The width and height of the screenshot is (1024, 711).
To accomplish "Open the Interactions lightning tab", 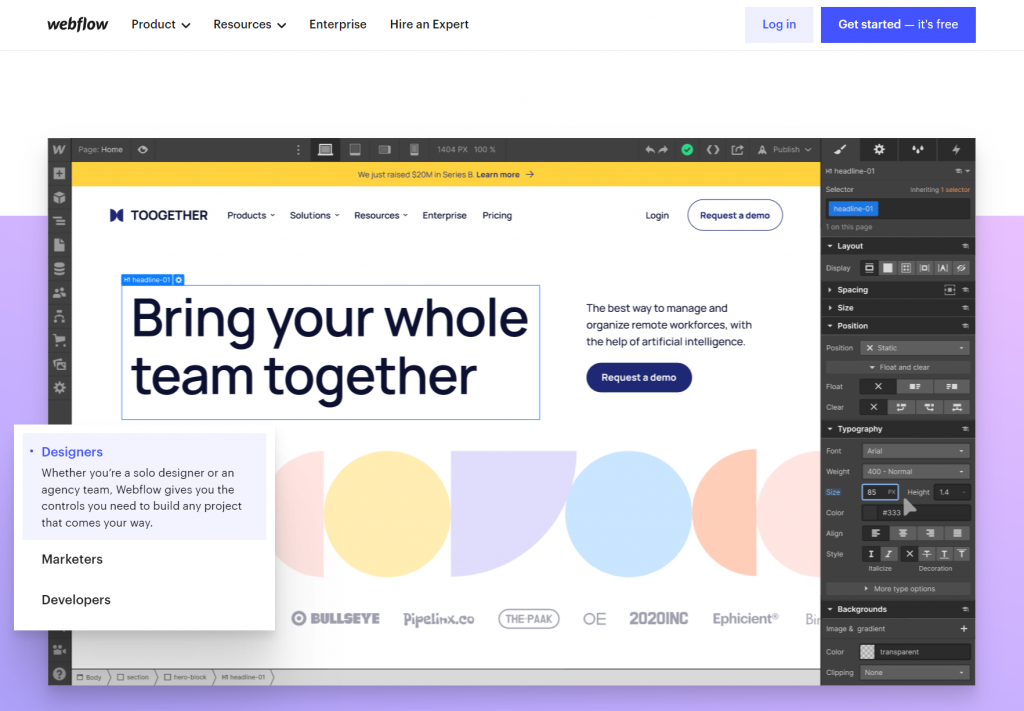I will click(x=956, y=150).
